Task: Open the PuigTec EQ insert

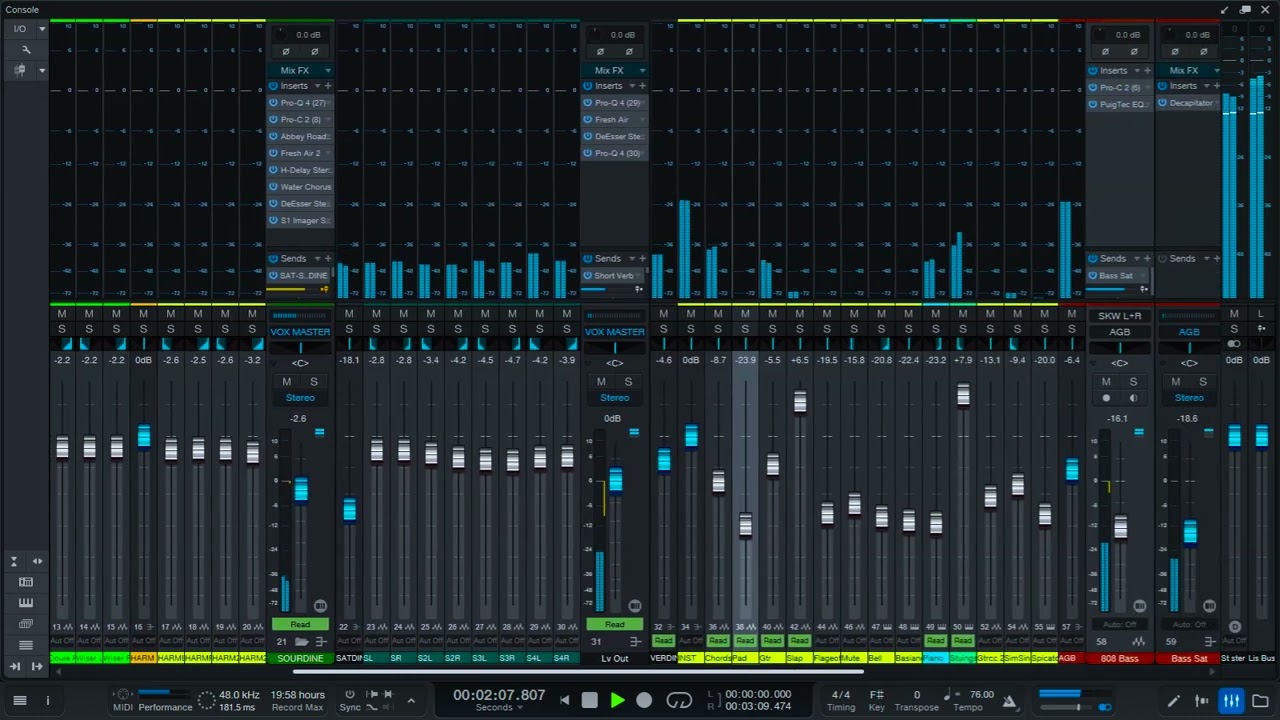Action: [x=1119, y=104]
